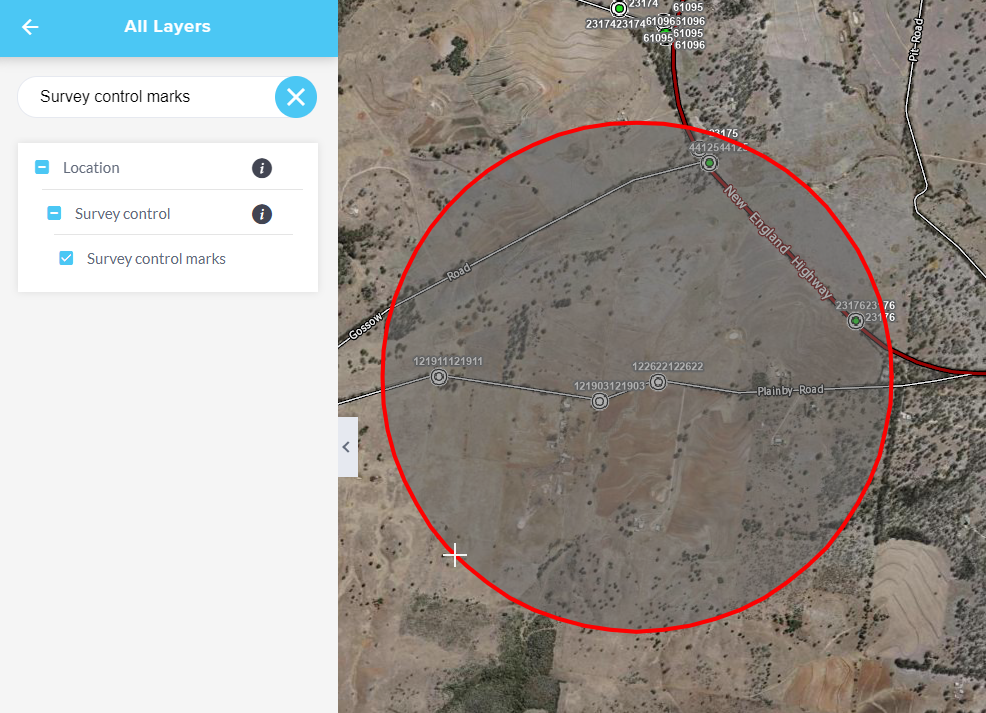Click the Survey control marks layer label
Screen dimensions: 986x713
tap(156, 259)
